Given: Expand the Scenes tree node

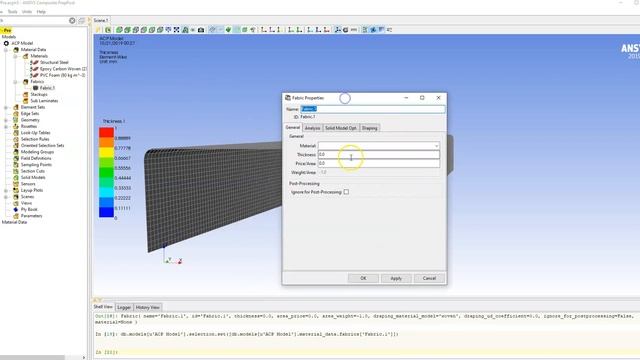Looking at the screenshot, I should pos(6,197).
